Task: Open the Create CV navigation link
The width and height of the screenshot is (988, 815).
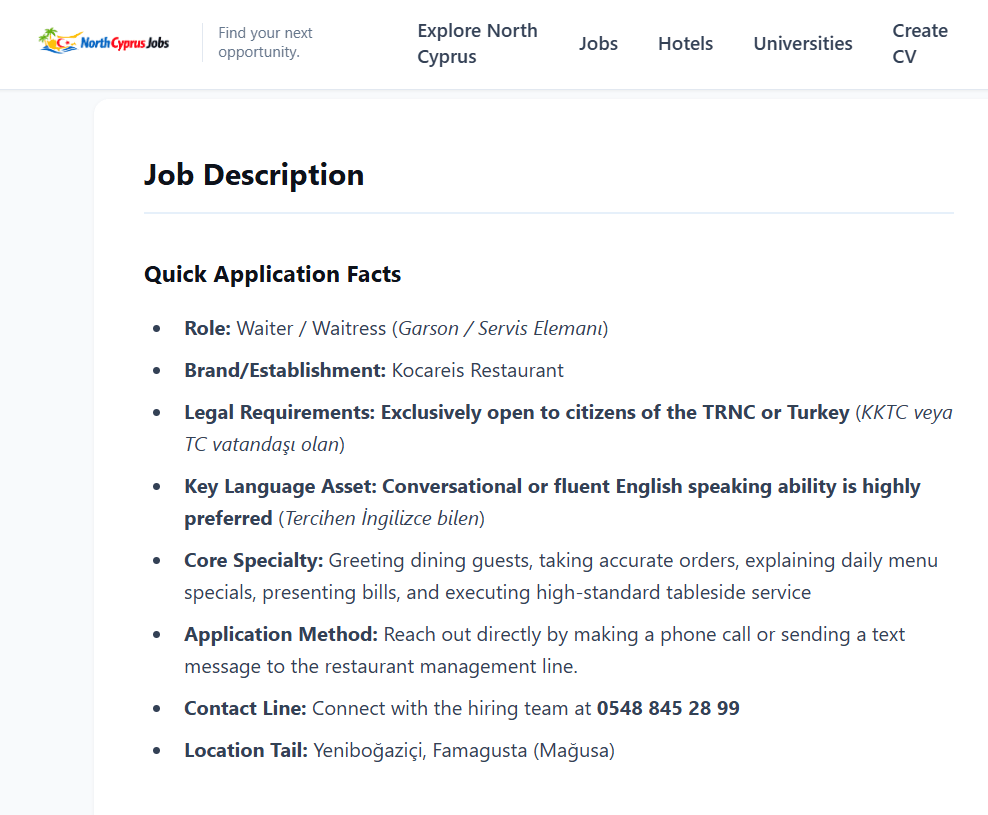Action: click(920, 43)
